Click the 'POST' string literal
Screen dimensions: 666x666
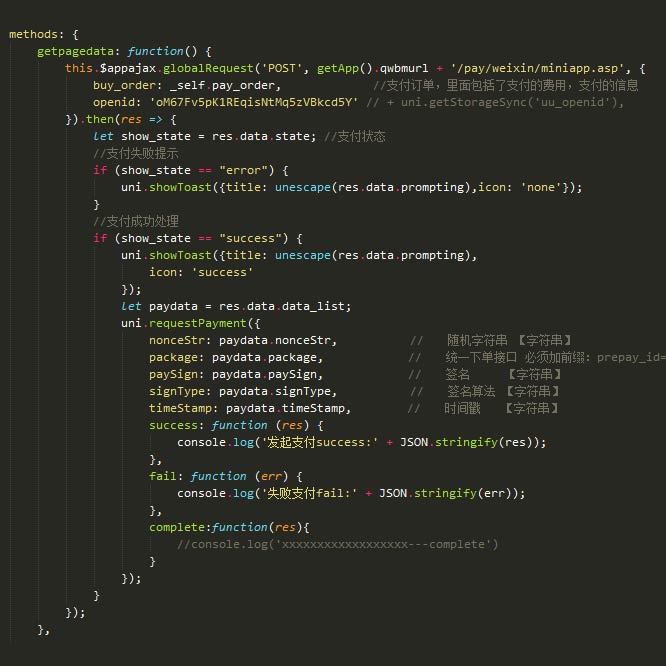[x=283, y=68]
